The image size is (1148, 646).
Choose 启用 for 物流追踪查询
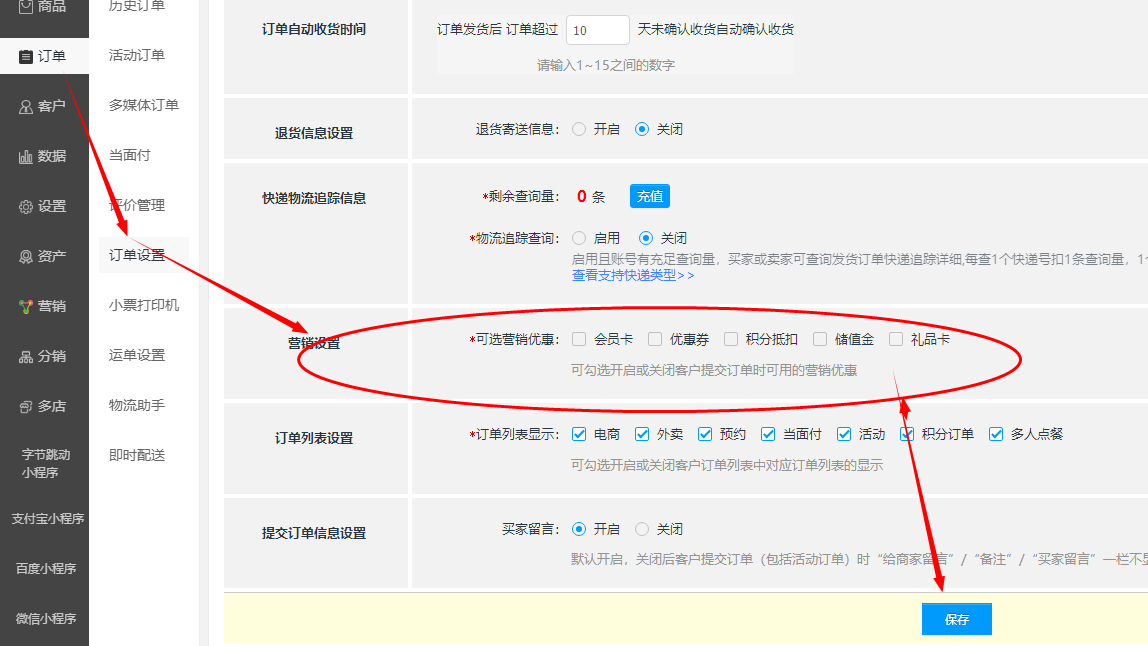pos(579,238)
